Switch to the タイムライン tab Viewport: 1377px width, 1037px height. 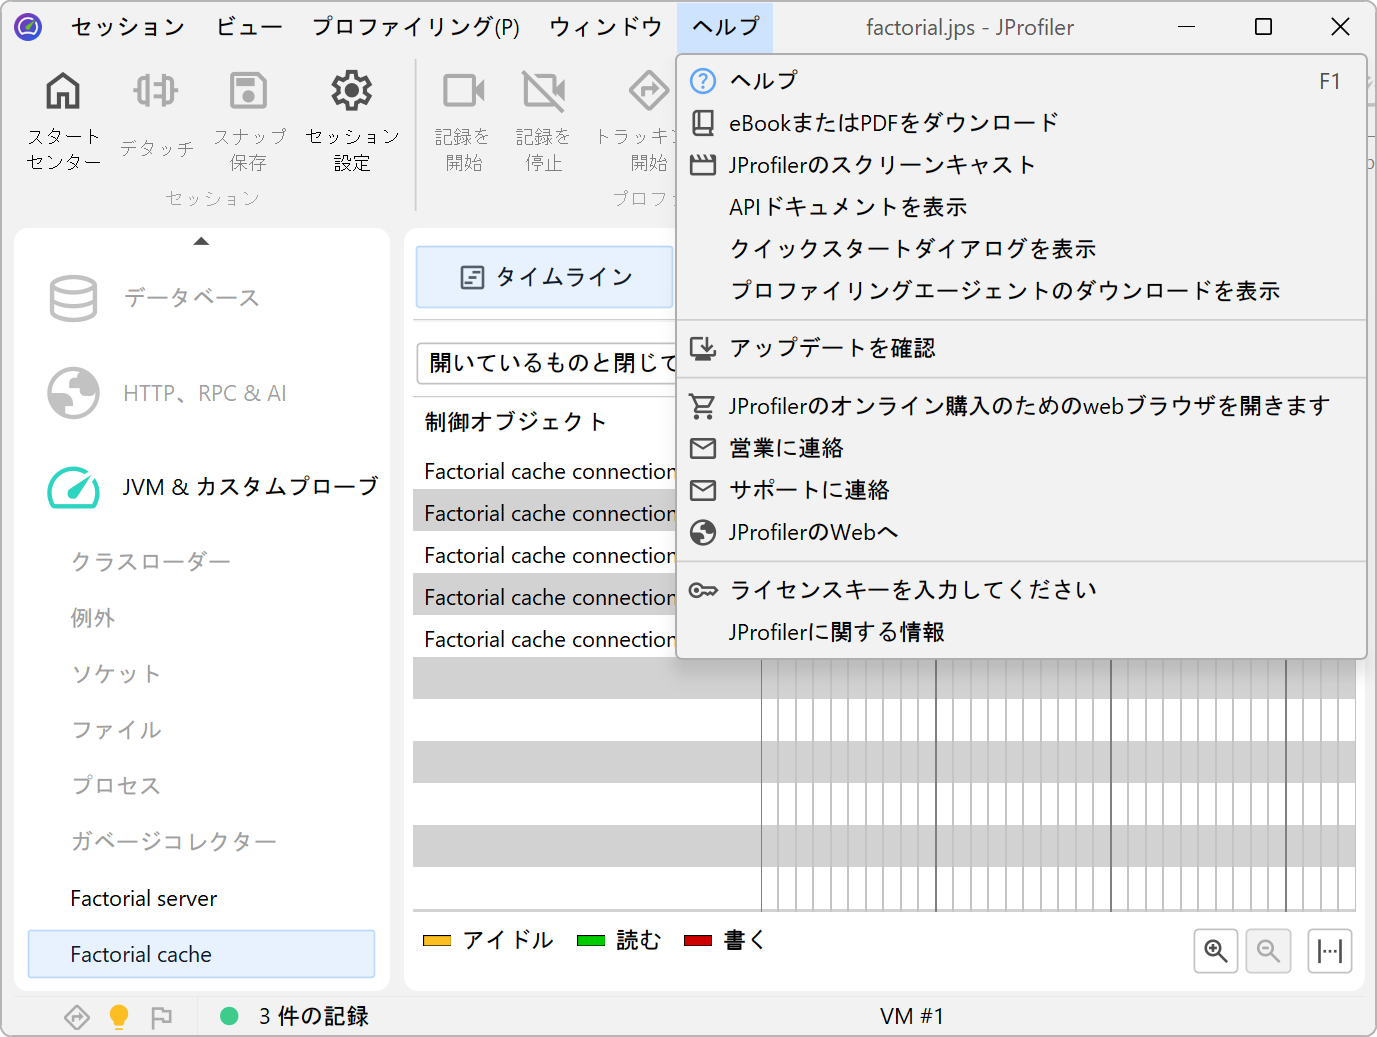coord(545,277)
